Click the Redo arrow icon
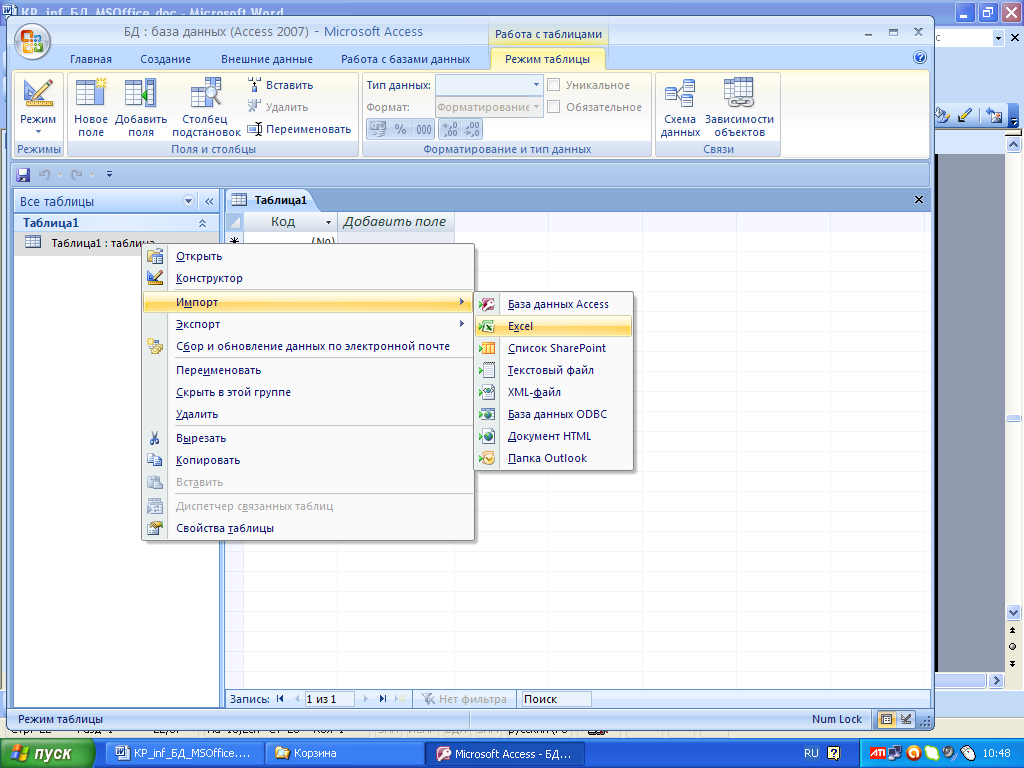Screen dimensions: 1024x768 [77, 174]
